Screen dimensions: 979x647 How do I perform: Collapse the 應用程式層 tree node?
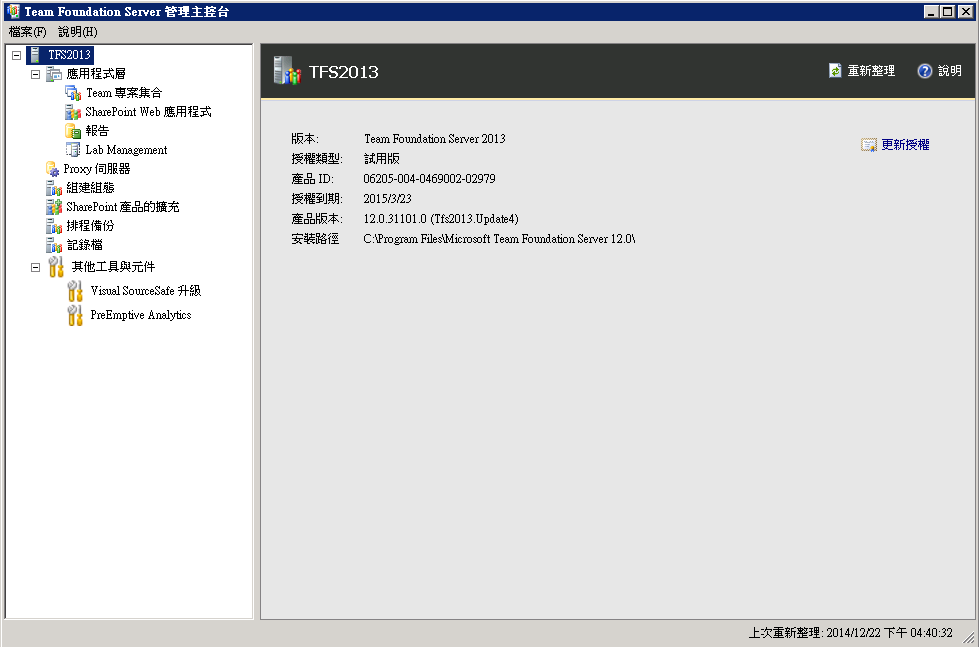36,74
